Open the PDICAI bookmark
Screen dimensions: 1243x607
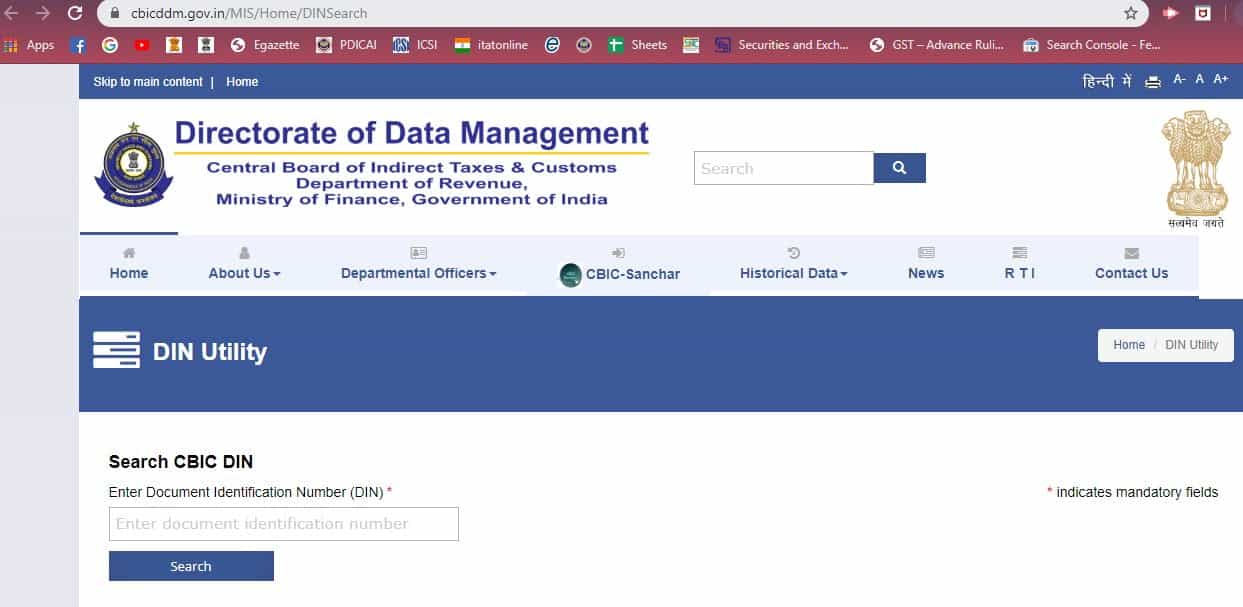(x=346, y=45)
